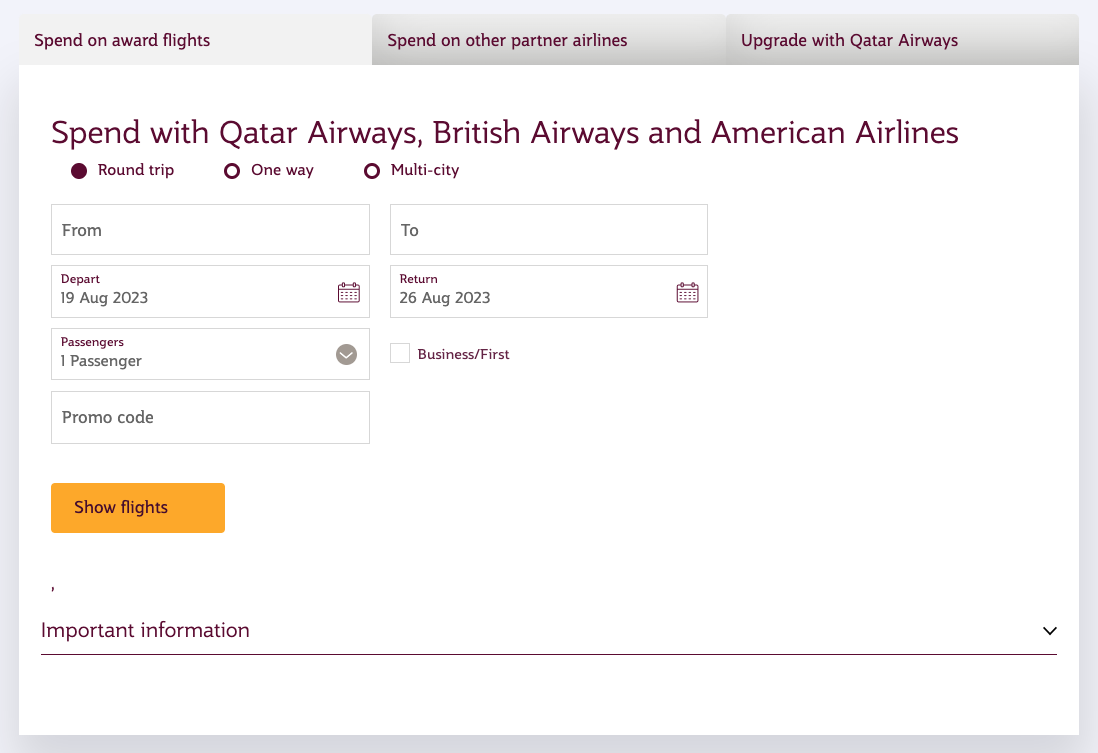Screen dimensions: 1098x753
Task: Focus the From airport field
Action: point(210,230)
